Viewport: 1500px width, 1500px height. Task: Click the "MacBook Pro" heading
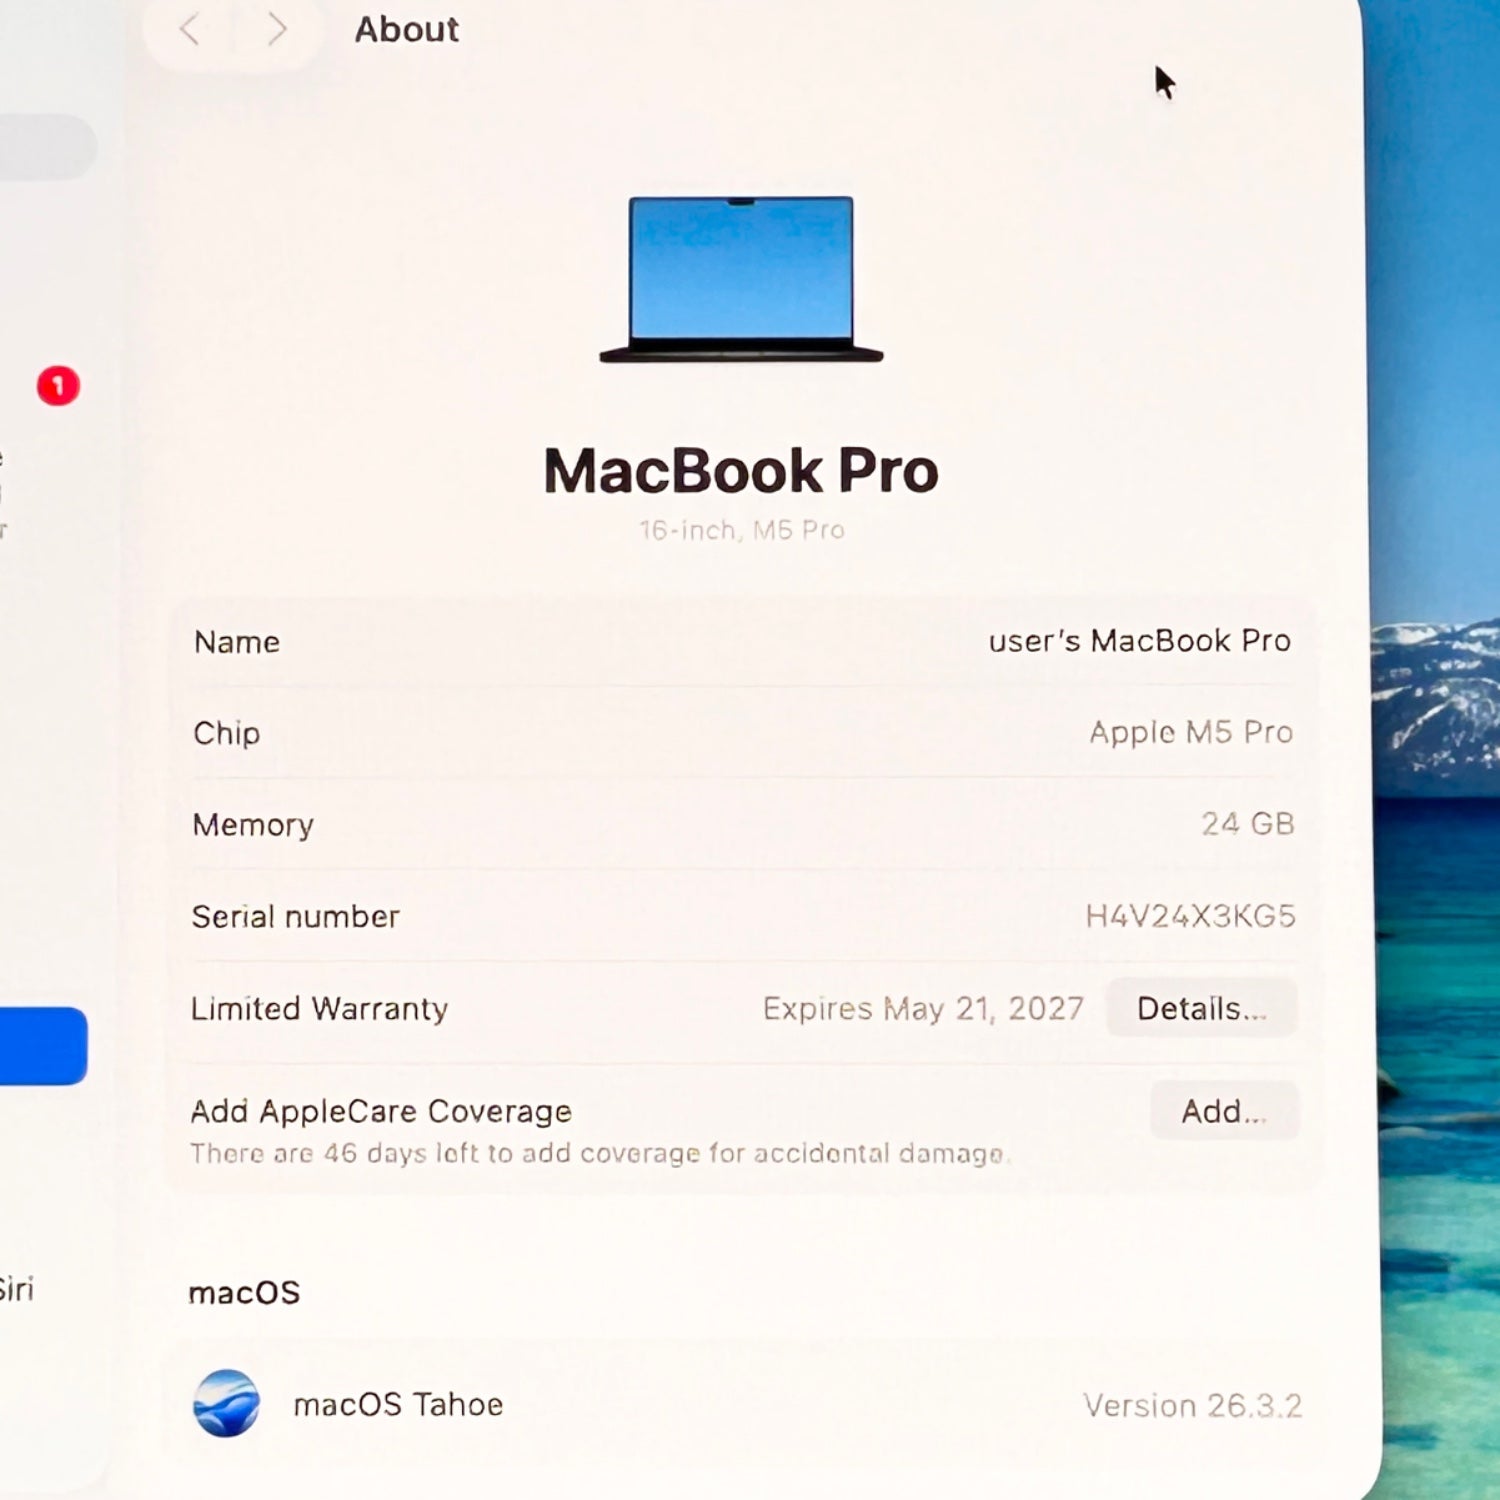pos(741,471)
